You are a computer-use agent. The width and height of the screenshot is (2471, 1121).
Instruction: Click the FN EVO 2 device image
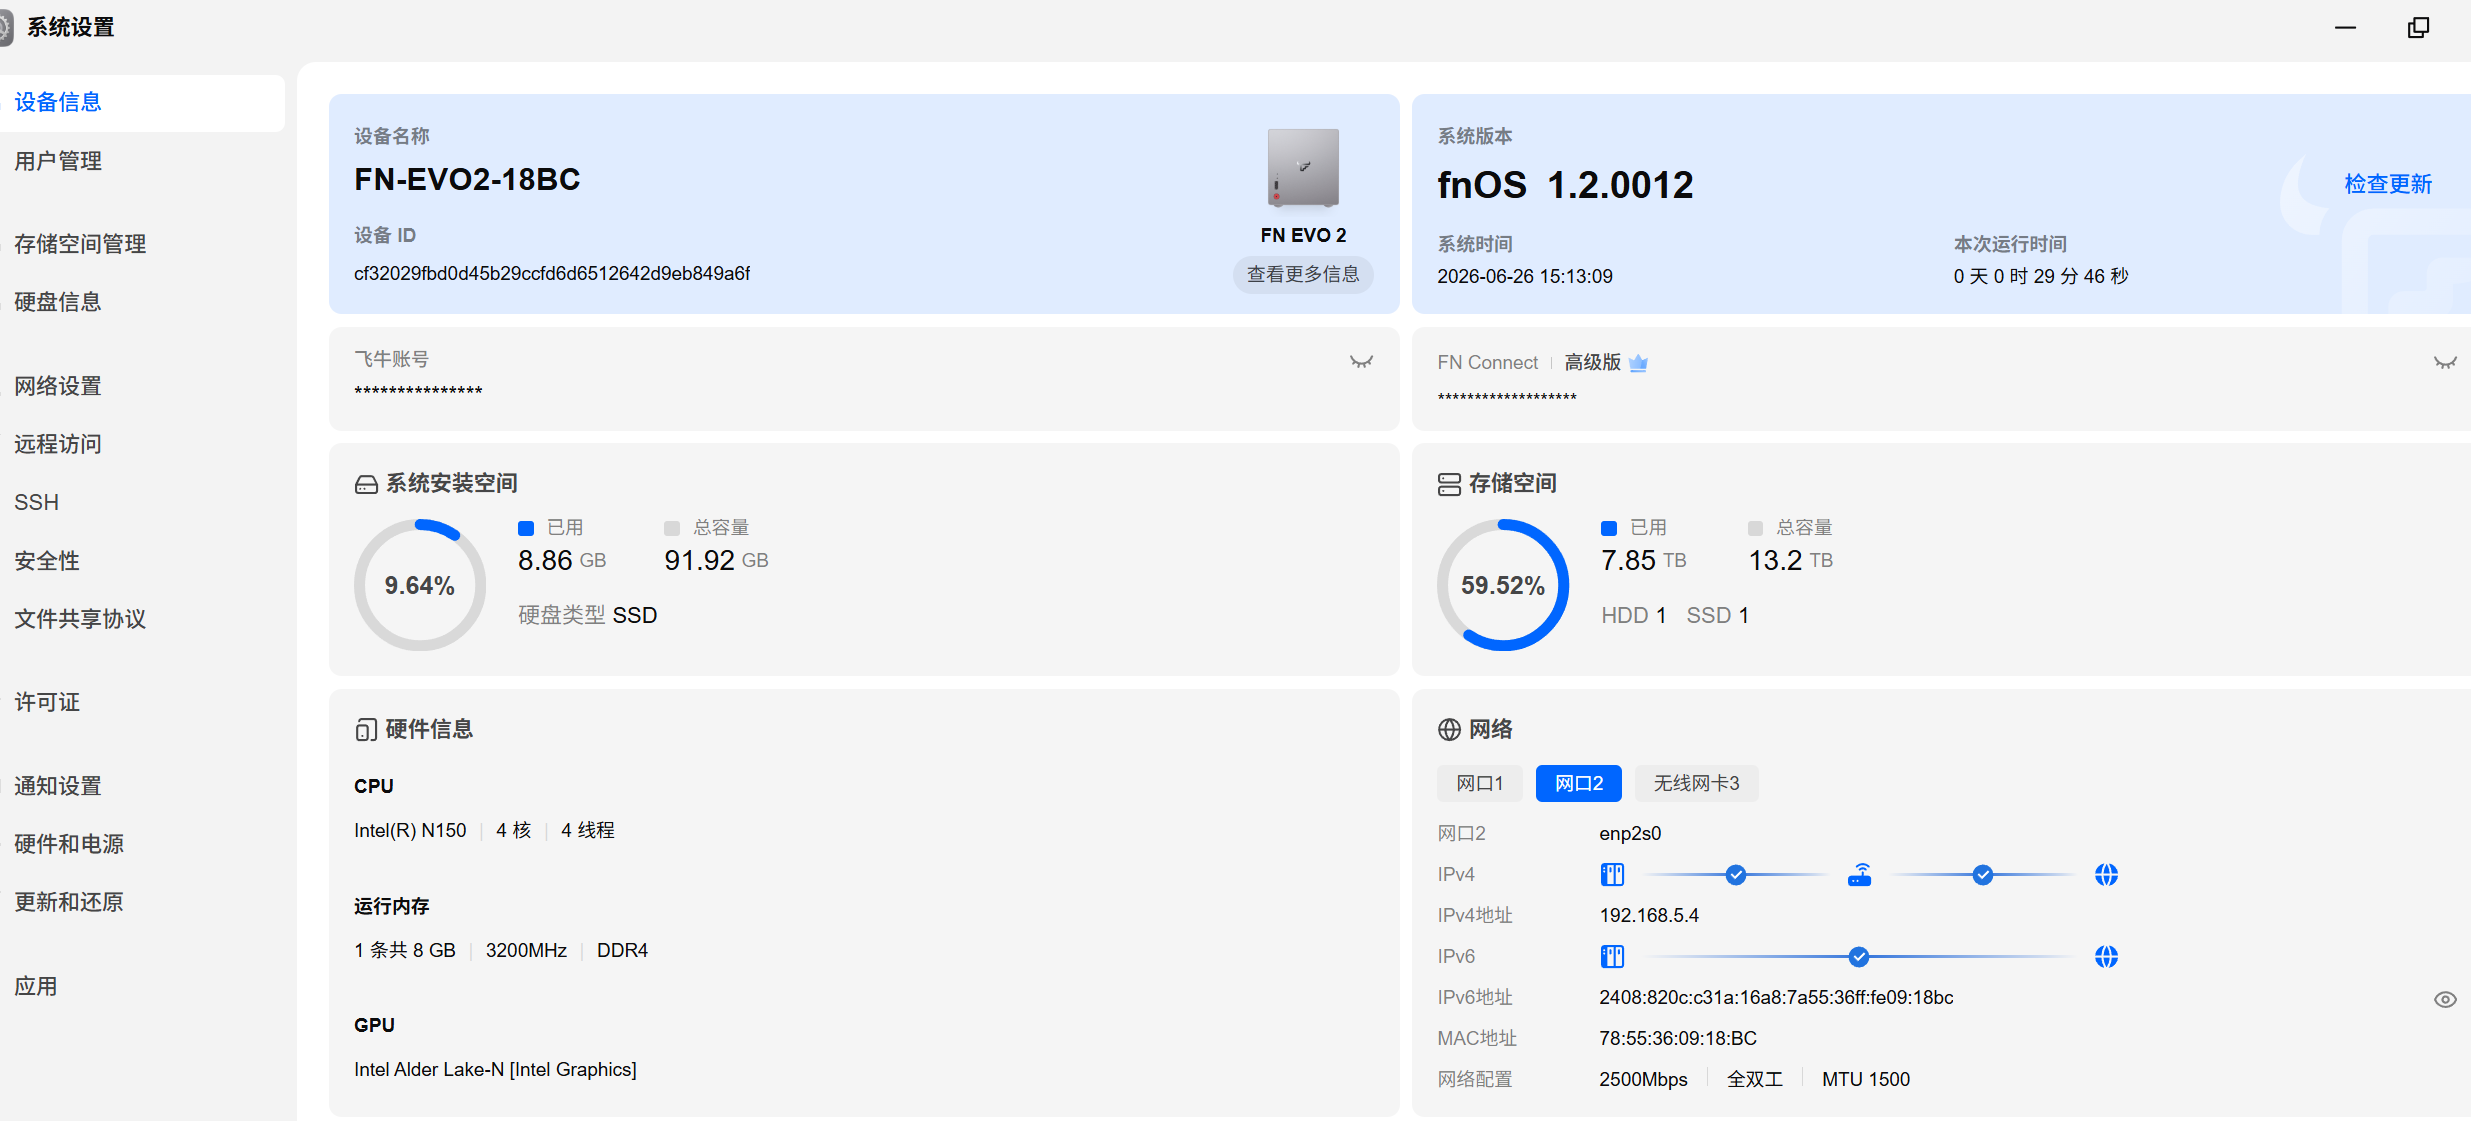point(1303,168)
